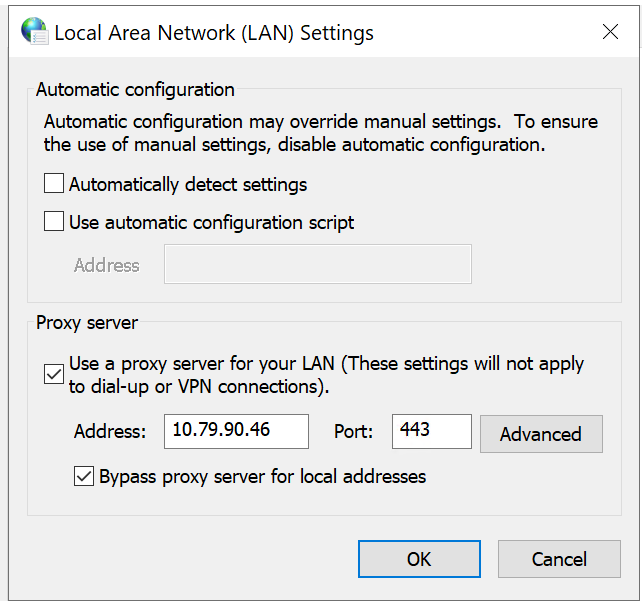This screenshot has height=601, width=642.
Task: Click the proxy Address field containing 10.79.90.46
Action: 236,431
